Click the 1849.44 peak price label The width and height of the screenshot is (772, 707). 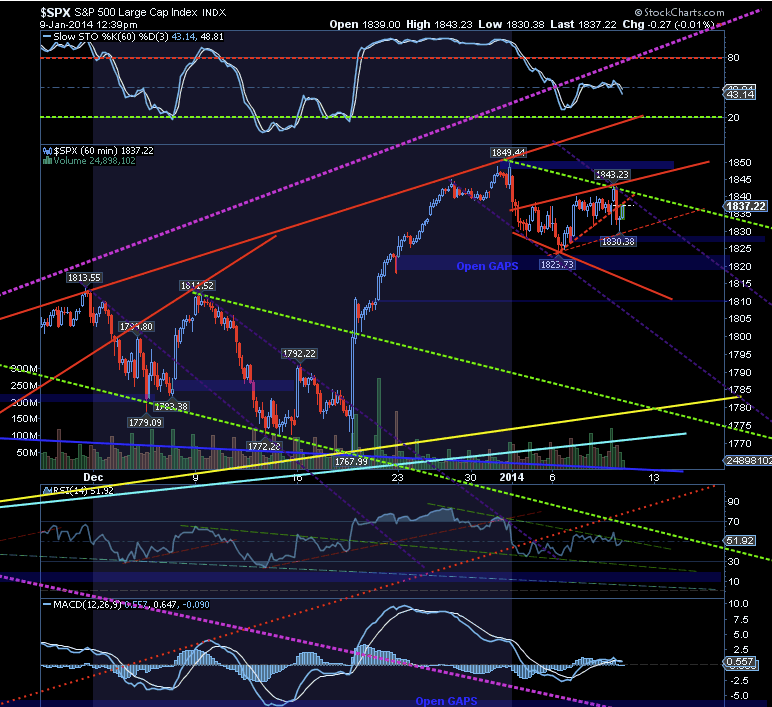pyautogui.click(x=508, y=153)
